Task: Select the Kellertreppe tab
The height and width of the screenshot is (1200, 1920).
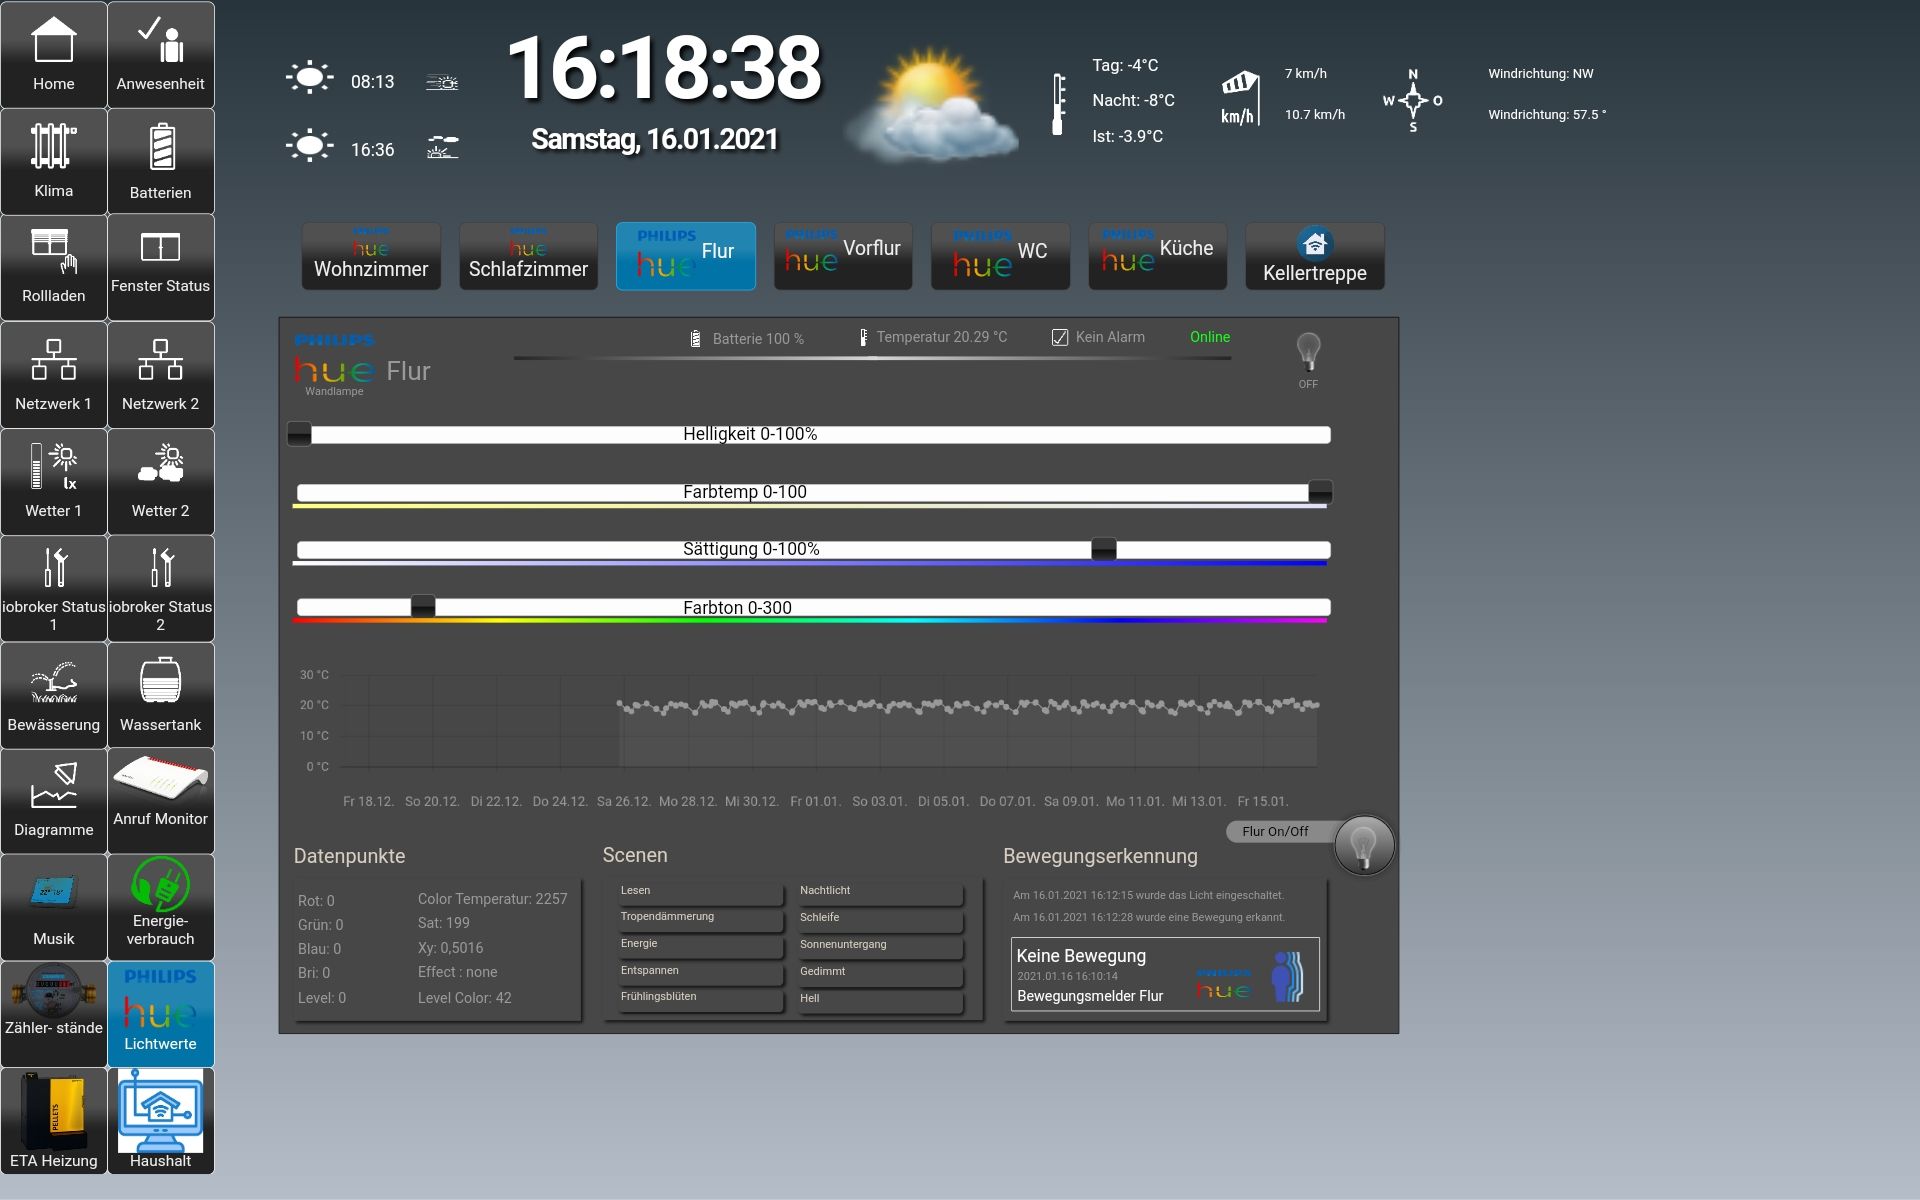Action: [1314, 257]
